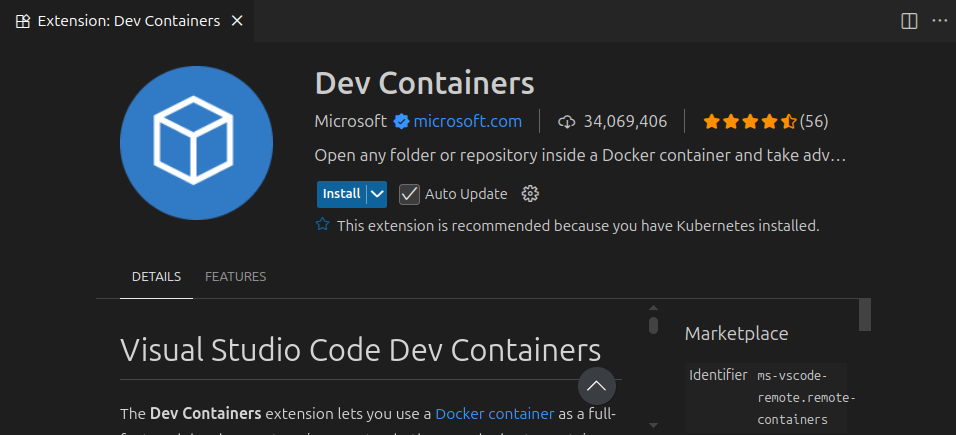Click the Kubernetes recommendation message
This screenshot has width=956, height=435.
[578, 226]
